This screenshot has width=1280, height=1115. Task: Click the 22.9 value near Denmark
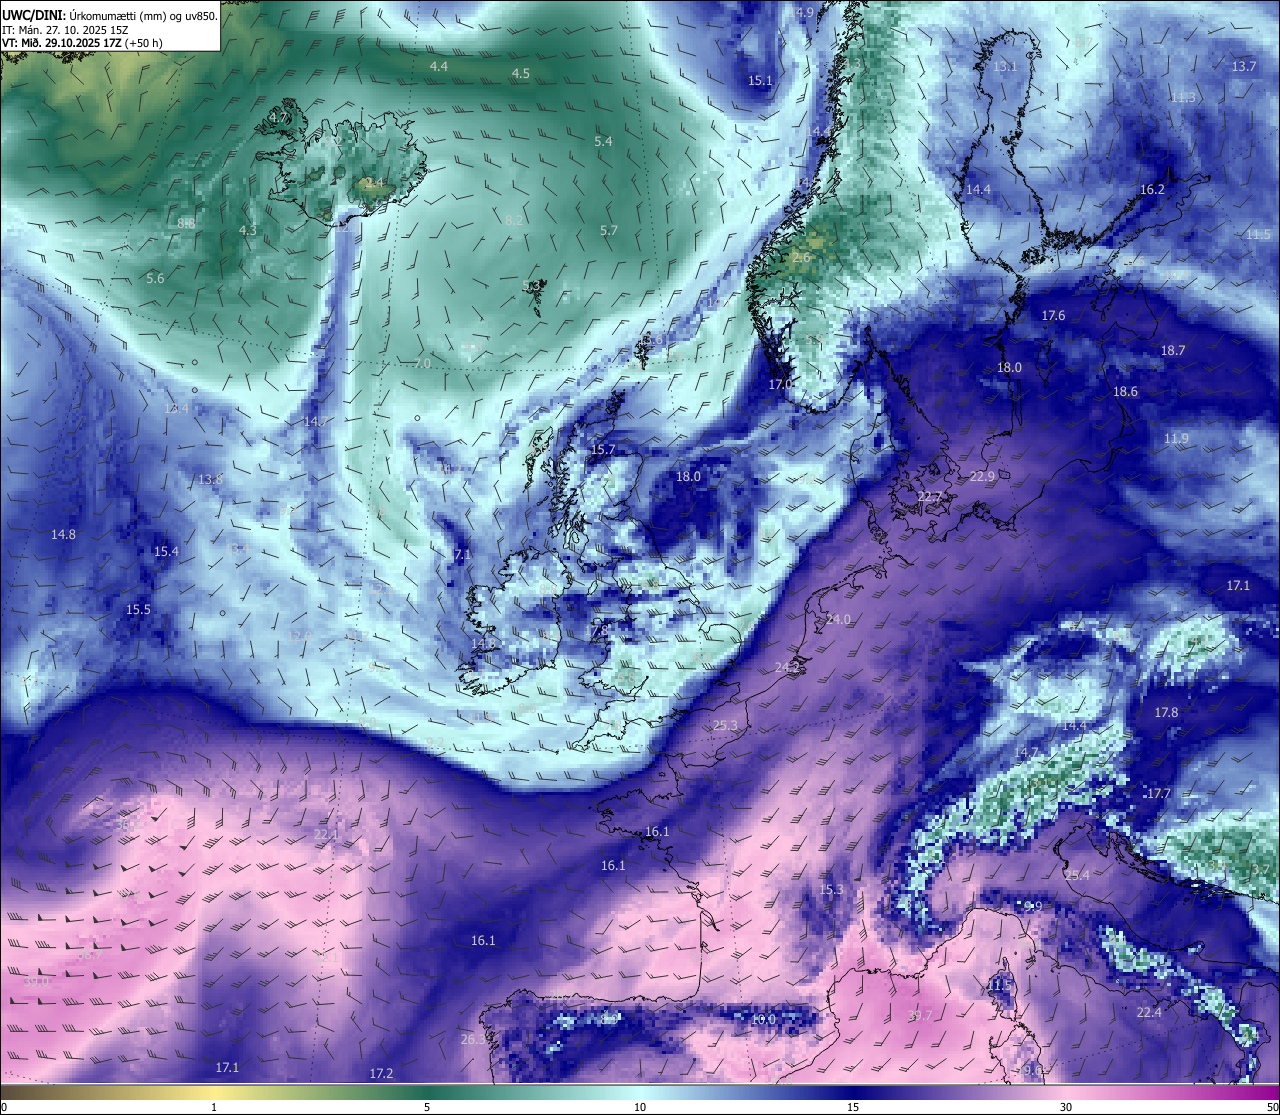point(982,477)
